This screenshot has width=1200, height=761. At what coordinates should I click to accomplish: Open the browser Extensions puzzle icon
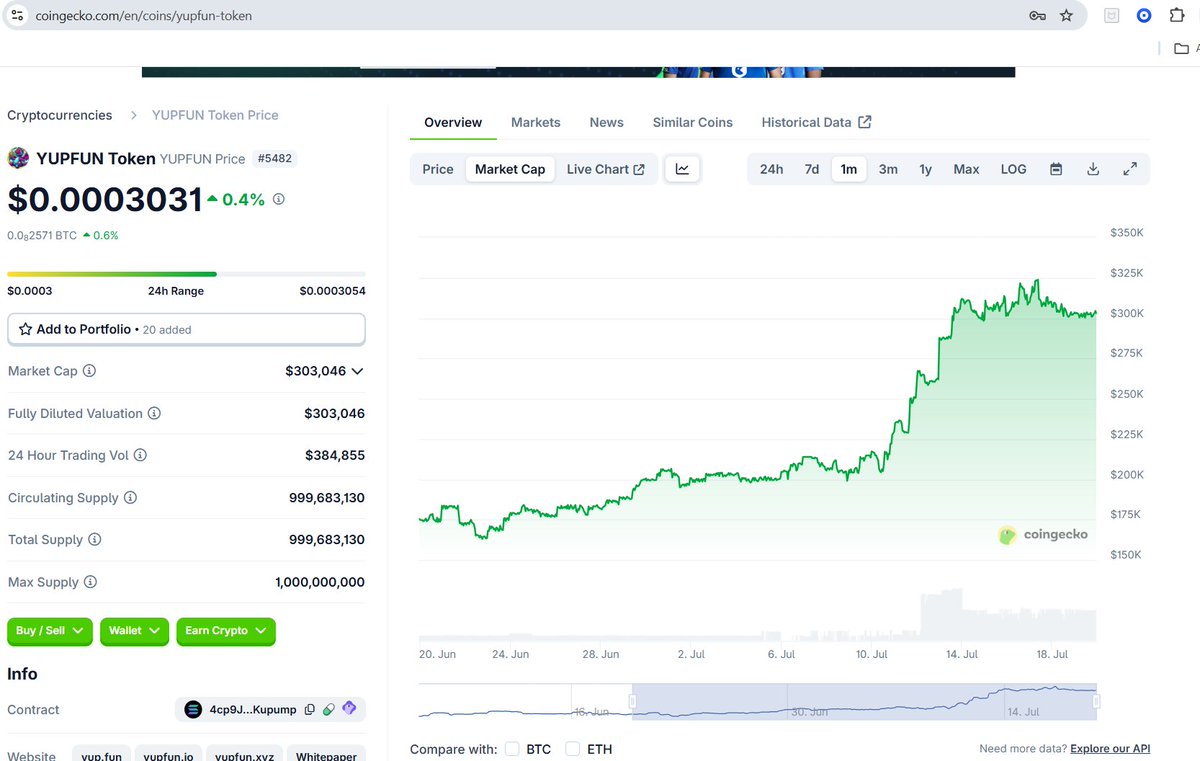(x=1177, y=15)
